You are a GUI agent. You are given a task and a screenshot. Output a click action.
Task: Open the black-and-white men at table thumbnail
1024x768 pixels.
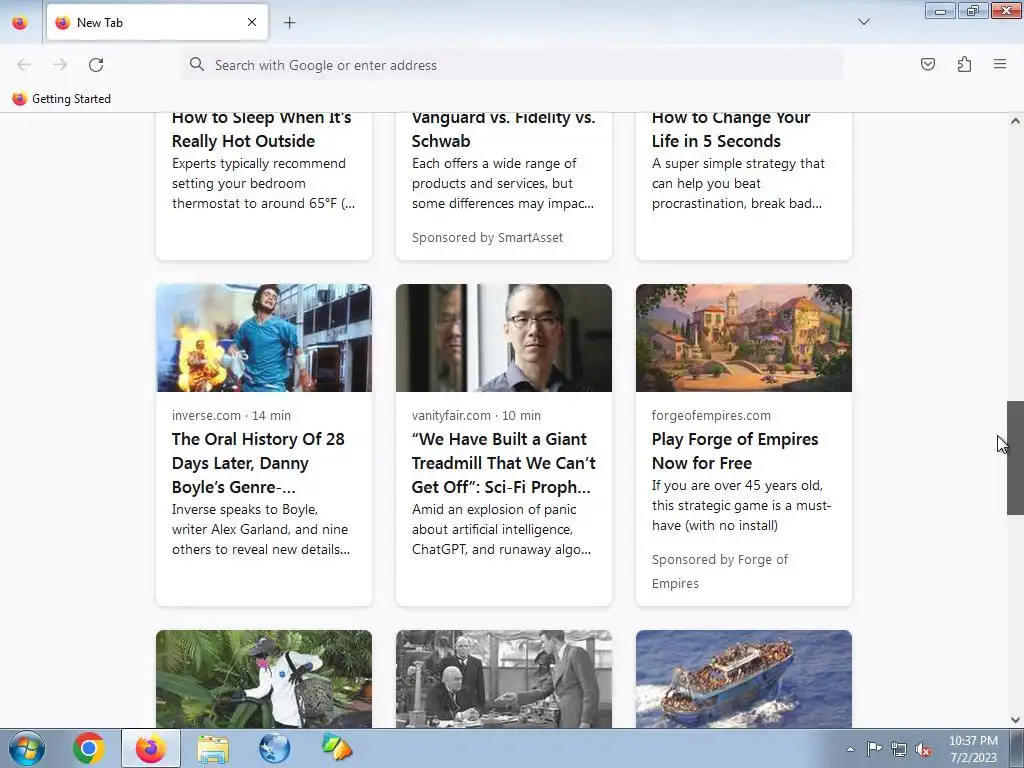click(x=504, y=679)
